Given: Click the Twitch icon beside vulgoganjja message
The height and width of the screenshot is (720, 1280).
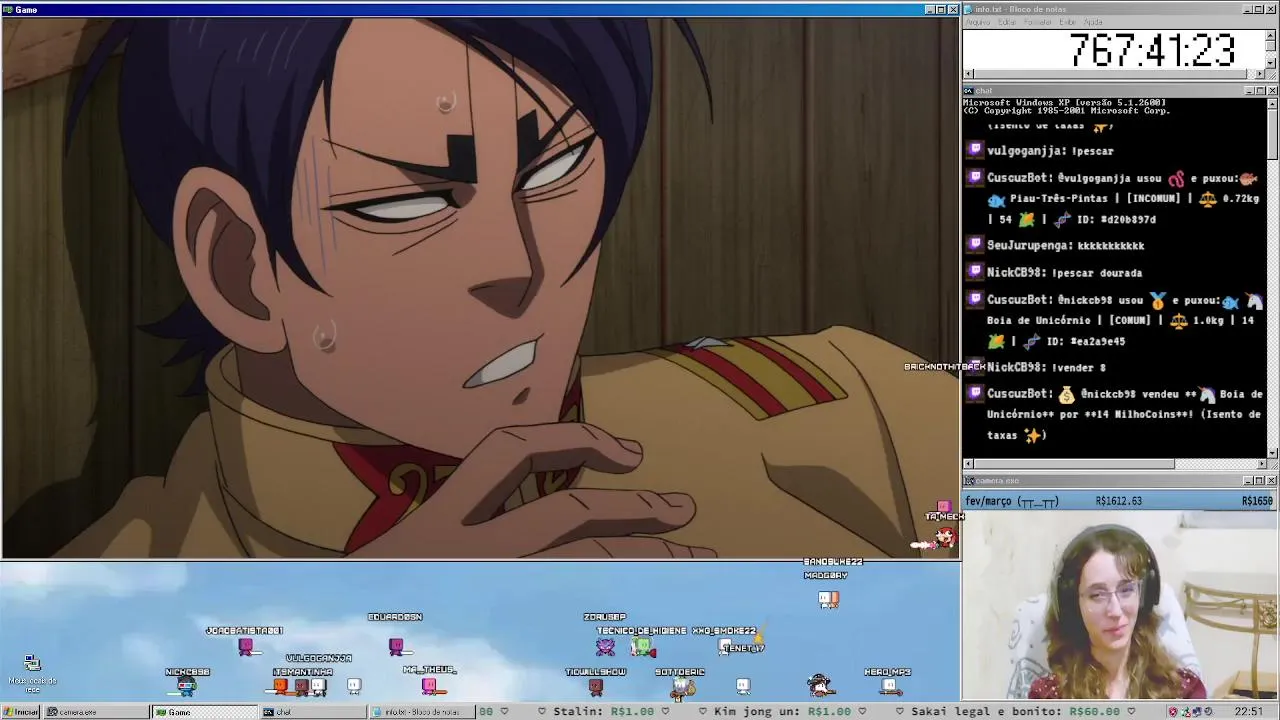Looking at the screenshot, I should click(974, 150).
